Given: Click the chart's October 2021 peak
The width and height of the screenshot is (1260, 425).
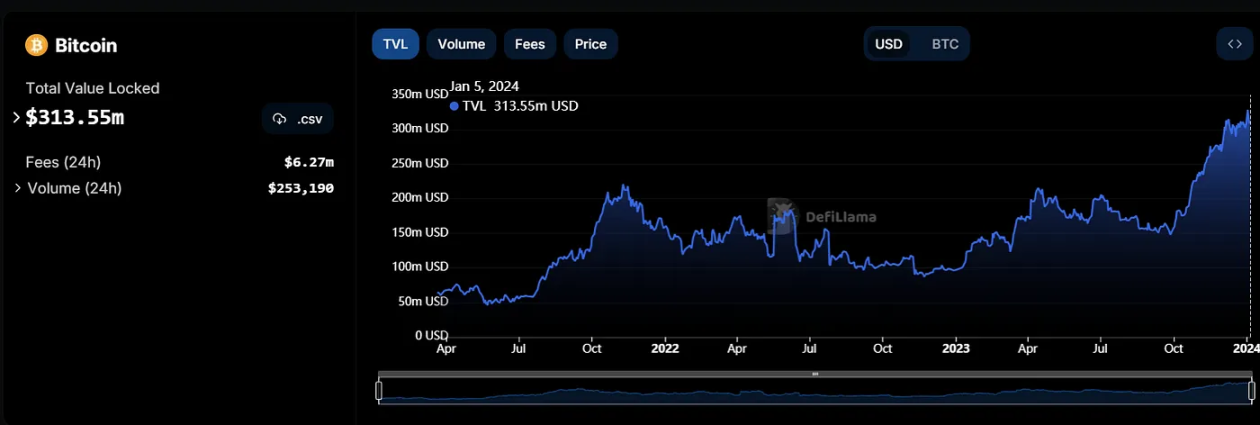Looking at the screenshot, I should tap(624, 187).
